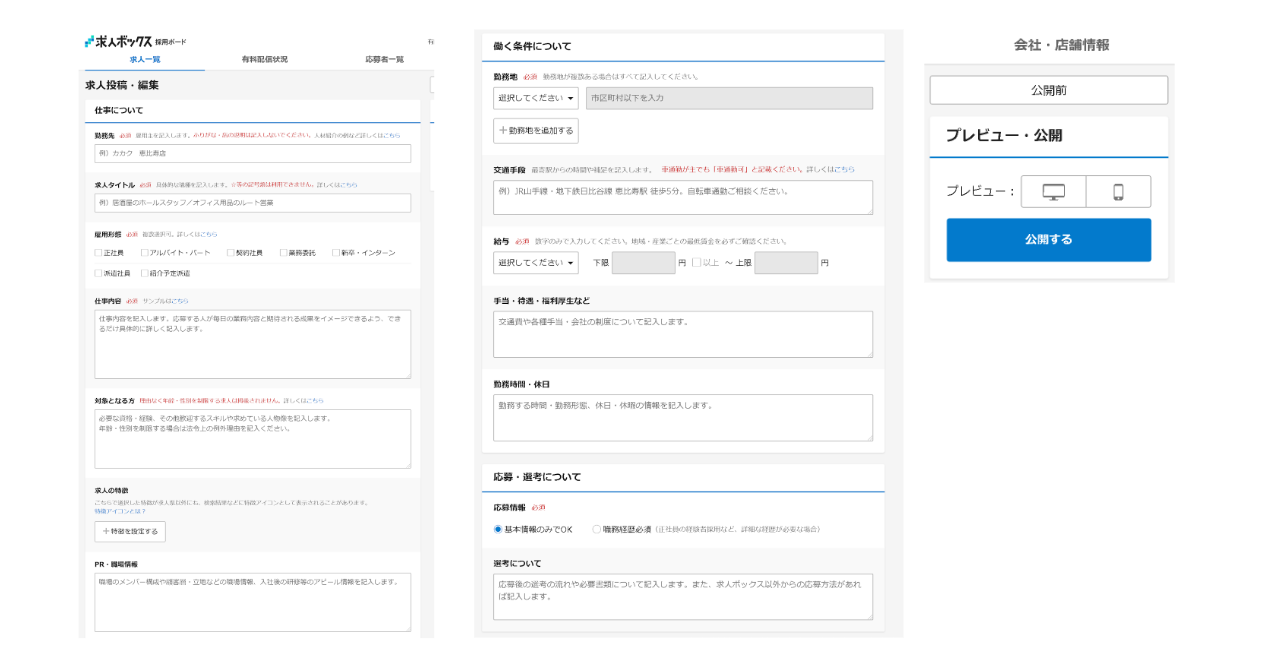1280x662 pixels.
Task: Preview the posting in desktop view
Action: [x=1053, y=192]
